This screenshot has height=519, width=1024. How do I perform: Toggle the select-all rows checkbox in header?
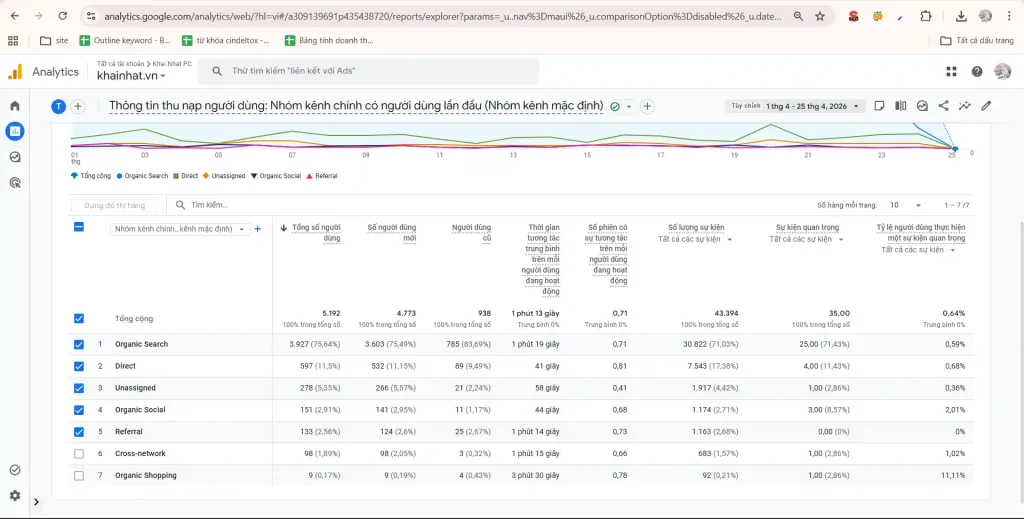[x=79, y=227]
